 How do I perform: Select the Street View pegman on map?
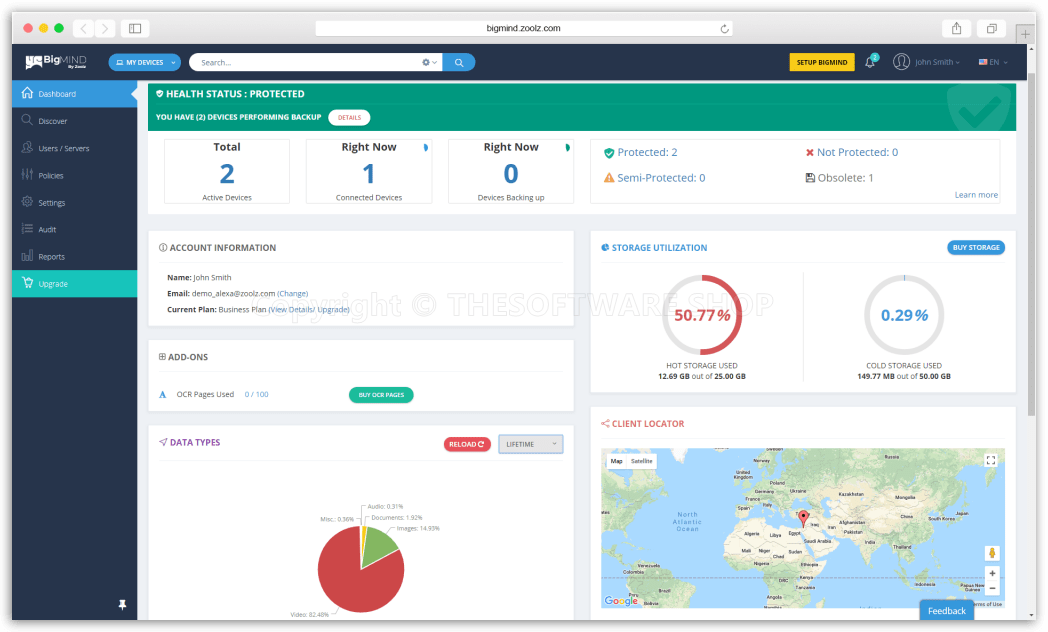click(991, 552)
